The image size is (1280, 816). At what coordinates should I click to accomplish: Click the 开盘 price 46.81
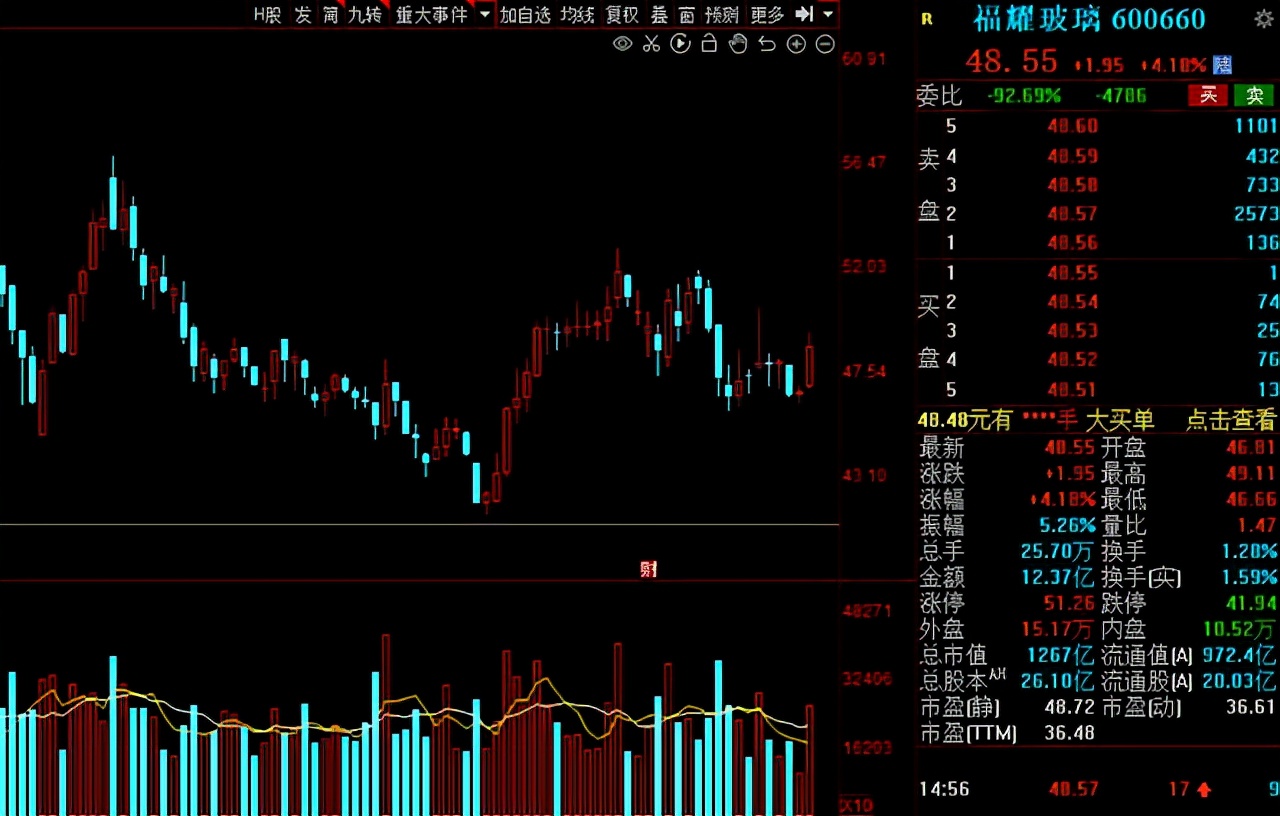[x=1252, y=448]
